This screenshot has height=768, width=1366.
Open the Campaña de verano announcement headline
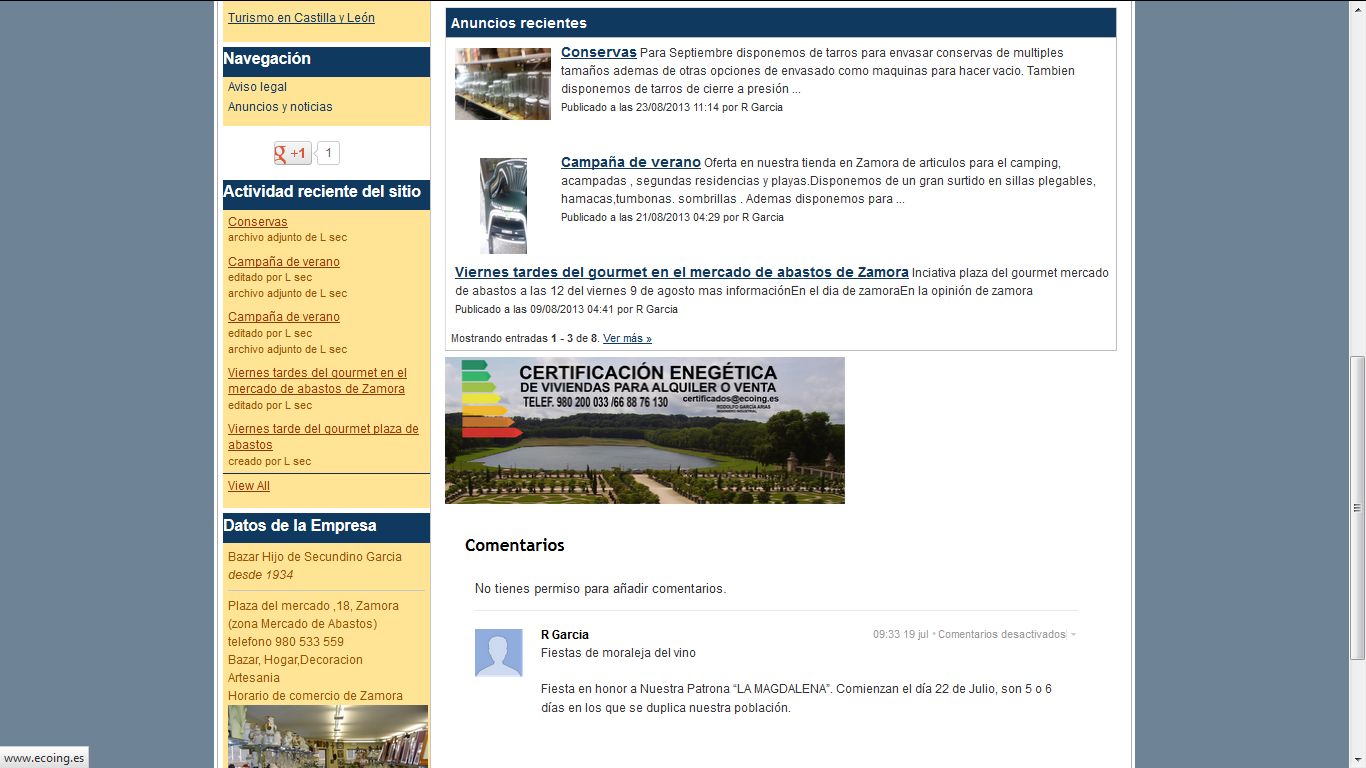pyautogui.click(x=630, y=162)
